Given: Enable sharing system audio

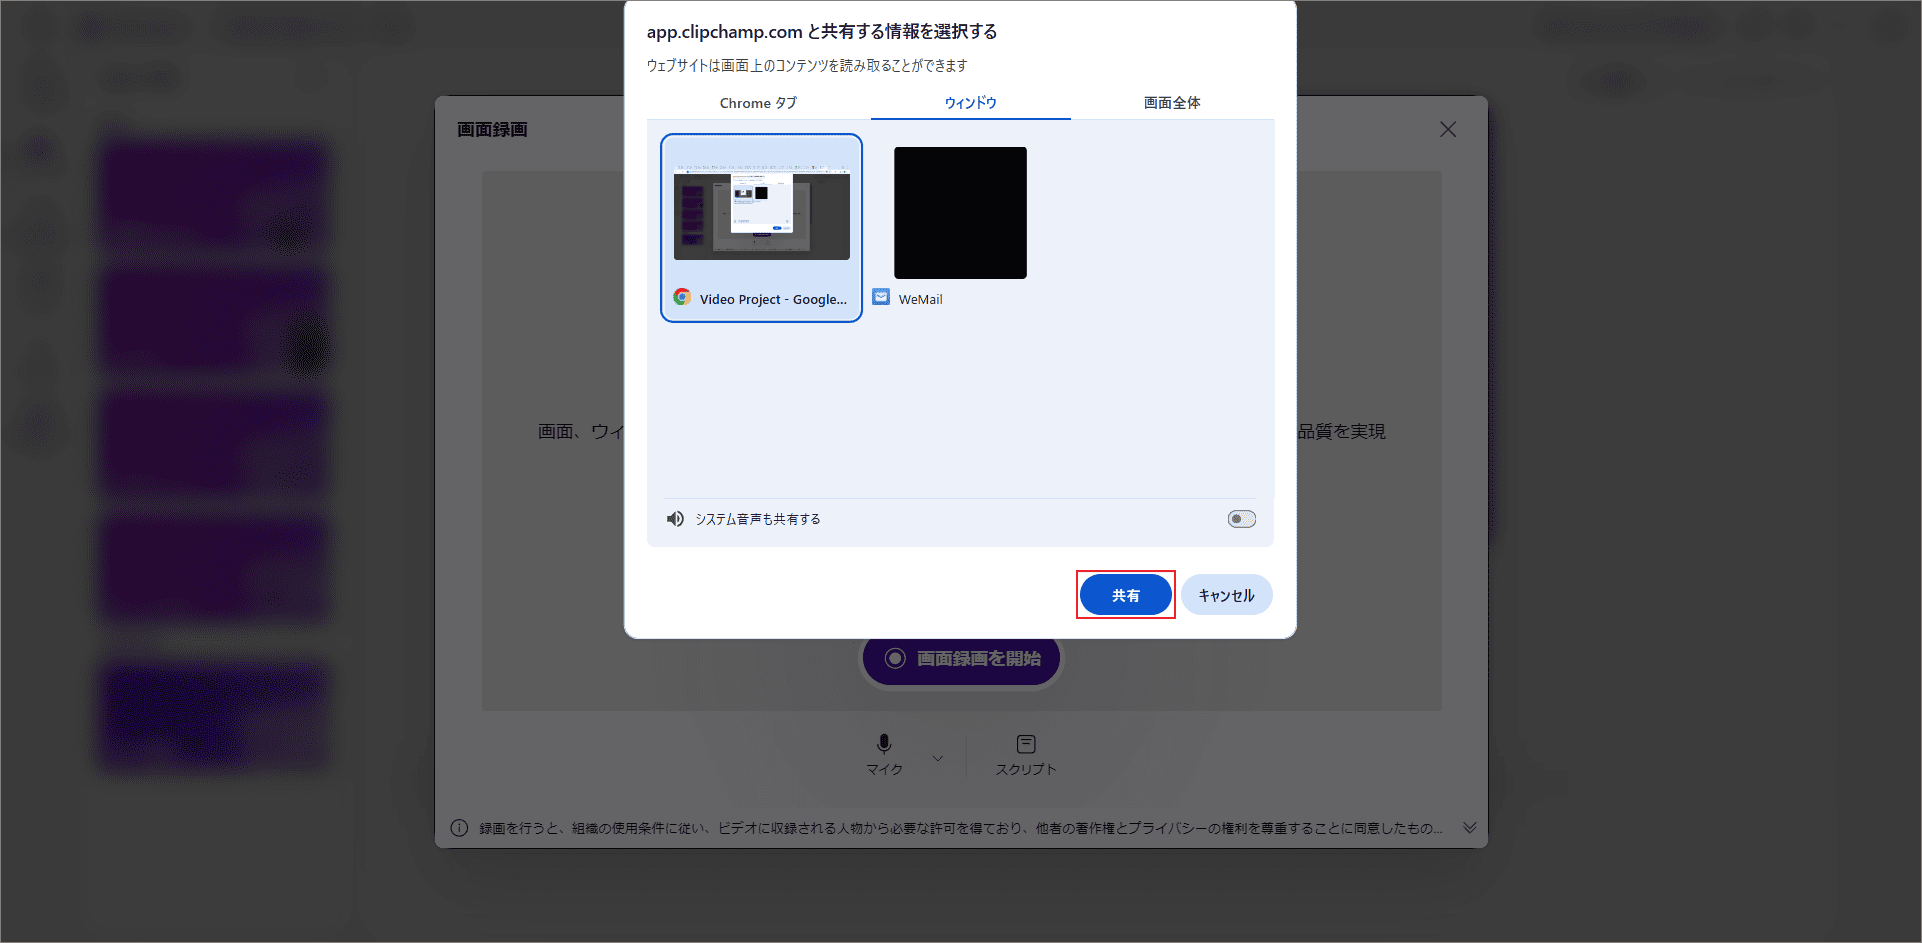Looking at the screenshot, I should pyautogui.click(x=1240, y=518).
